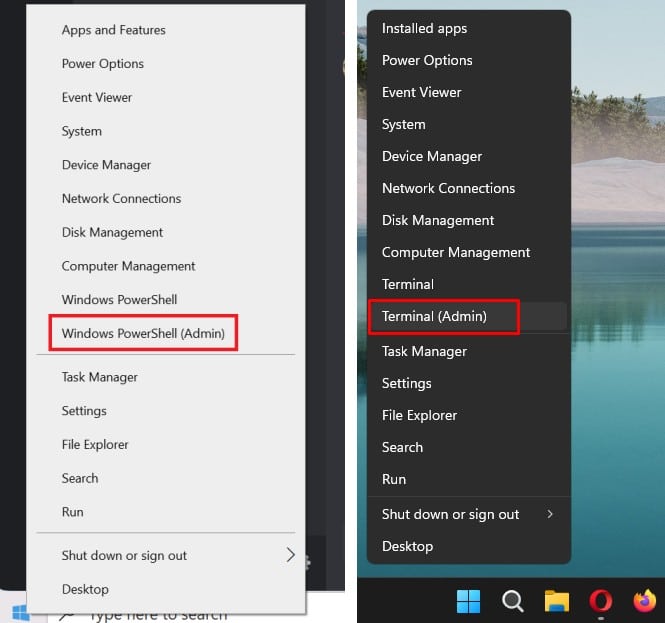This screenshot has height=623, width=665.
Task: Open Apps and Features in Windows 10 menu
Action: [166, 30]
